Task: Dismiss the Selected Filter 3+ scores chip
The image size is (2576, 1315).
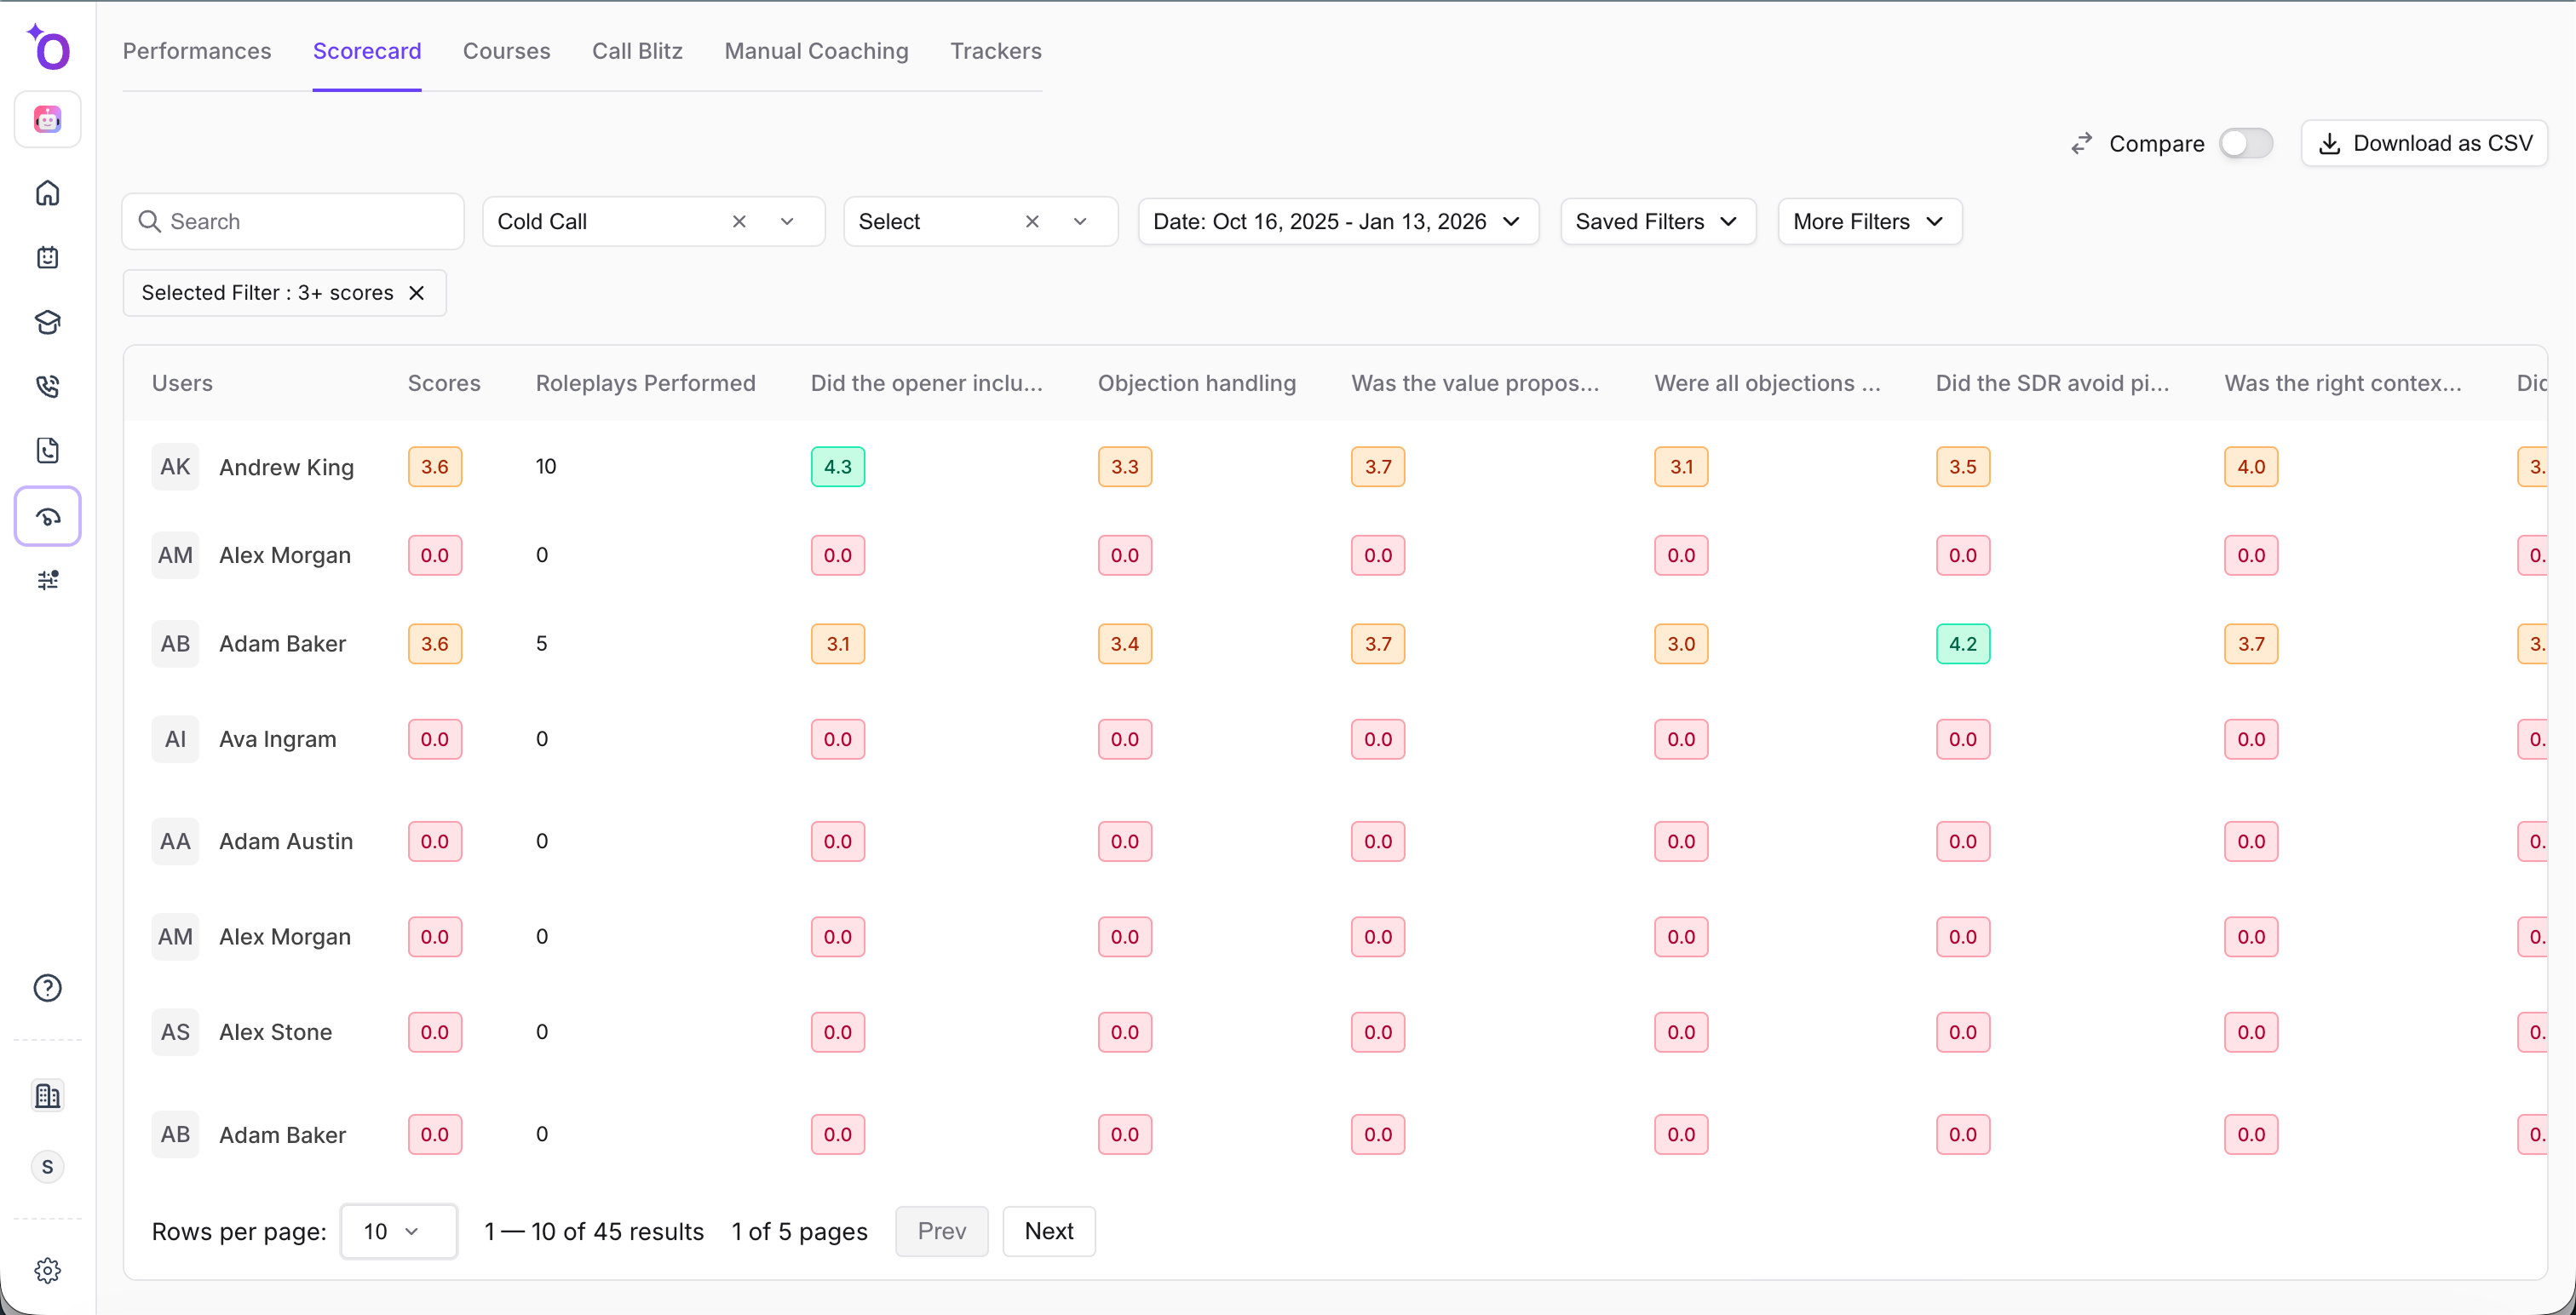Action: pos(417,293)
